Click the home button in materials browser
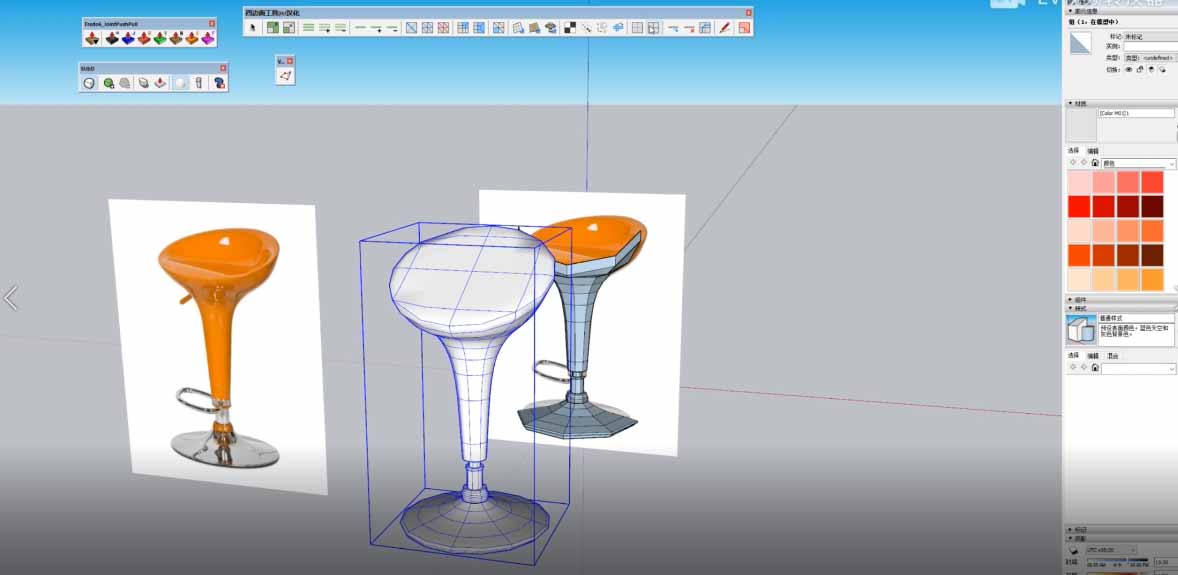The width and height of the screenshot is (1178, 575). [x=1095, y=163]
